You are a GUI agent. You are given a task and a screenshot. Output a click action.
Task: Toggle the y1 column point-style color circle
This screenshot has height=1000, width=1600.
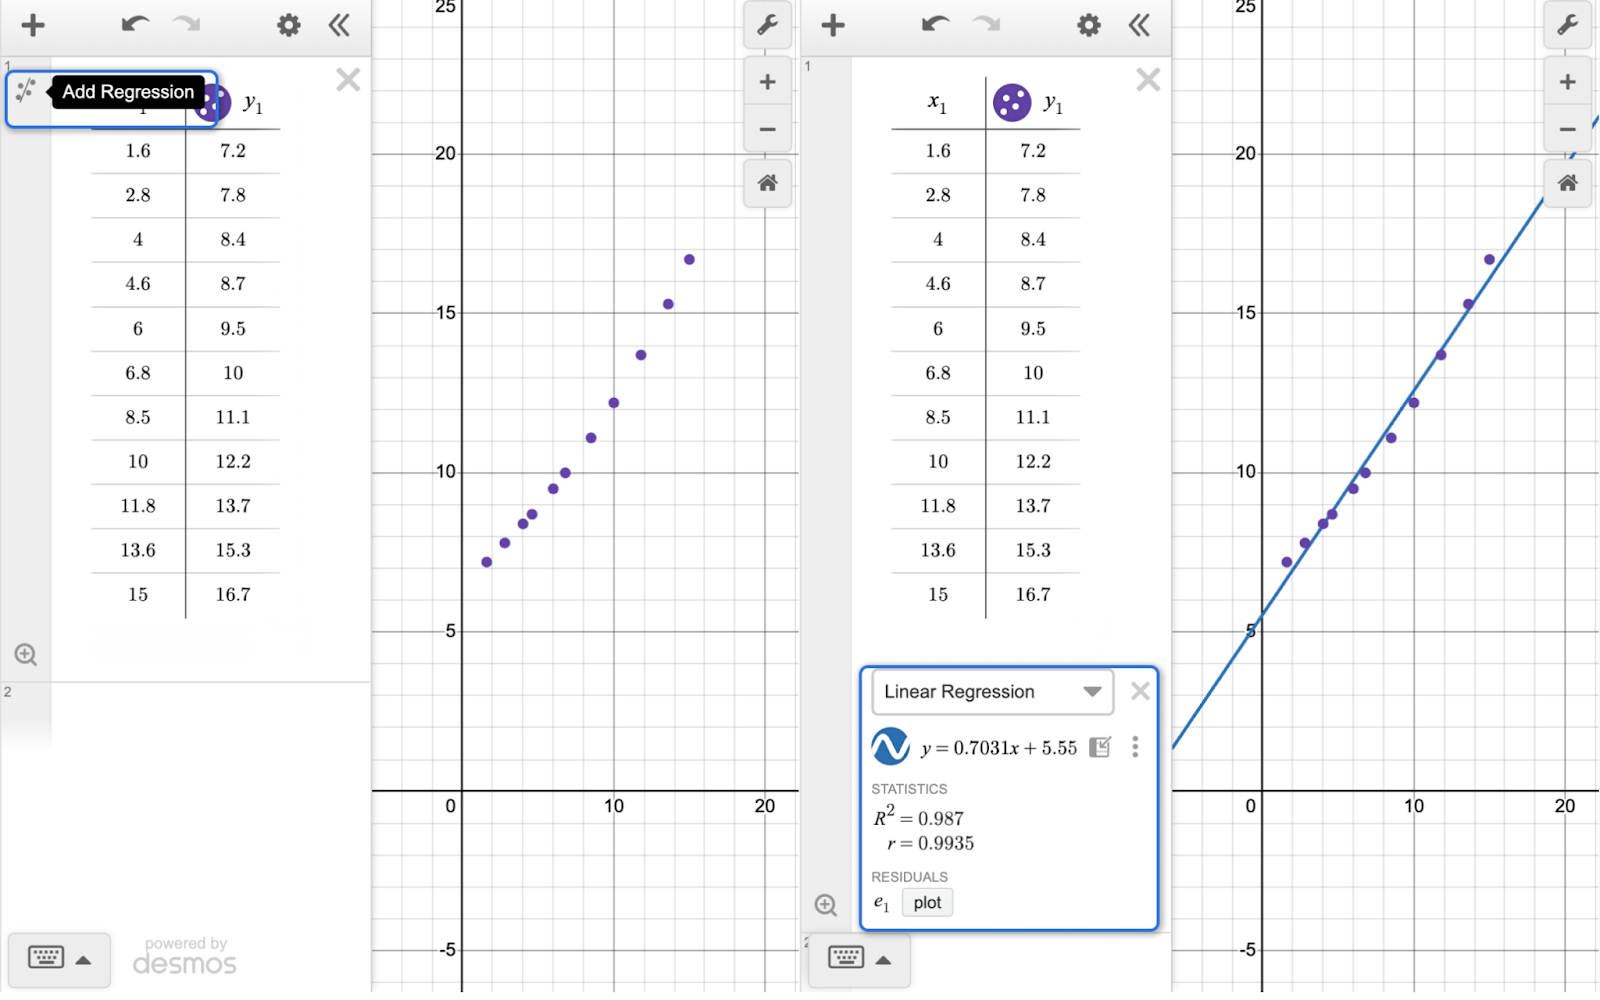tap(1013, 102)
